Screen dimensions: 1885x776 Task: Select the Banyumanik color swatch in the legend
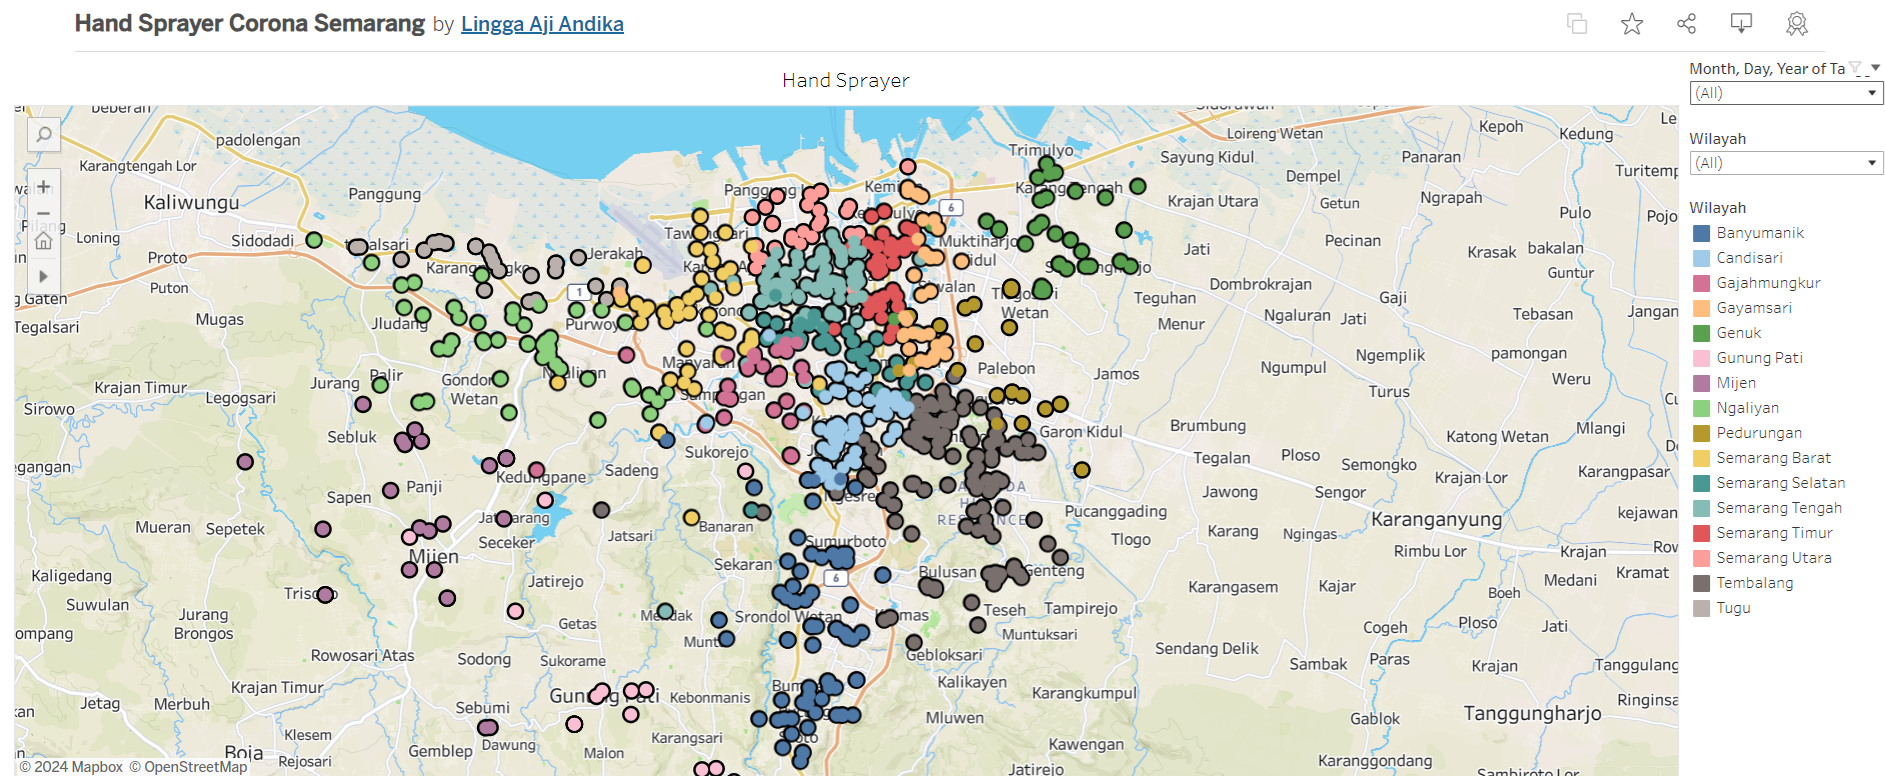tap(1701, 233)
